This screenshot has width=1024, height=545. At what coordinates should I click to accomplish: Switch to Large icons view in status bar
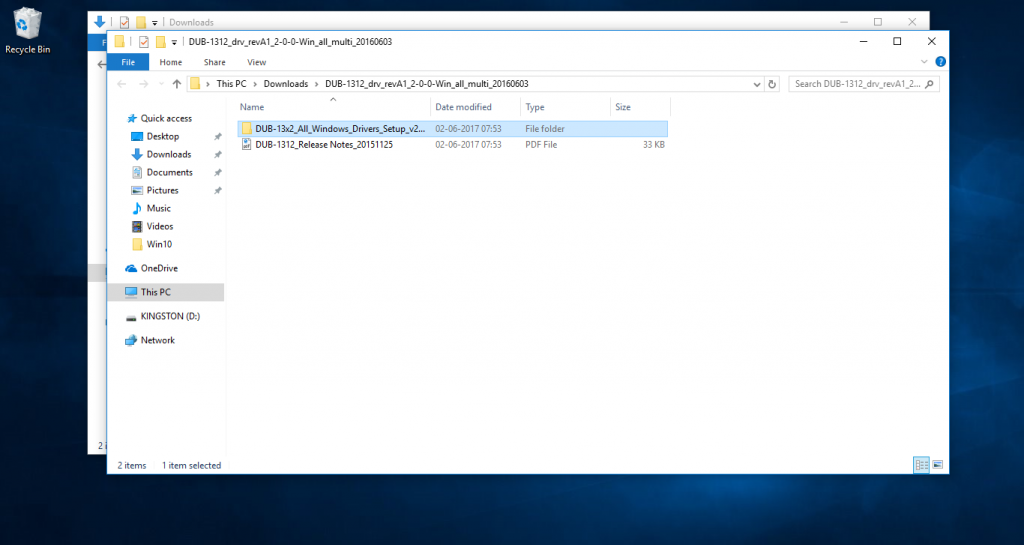[x=937, y=465]
